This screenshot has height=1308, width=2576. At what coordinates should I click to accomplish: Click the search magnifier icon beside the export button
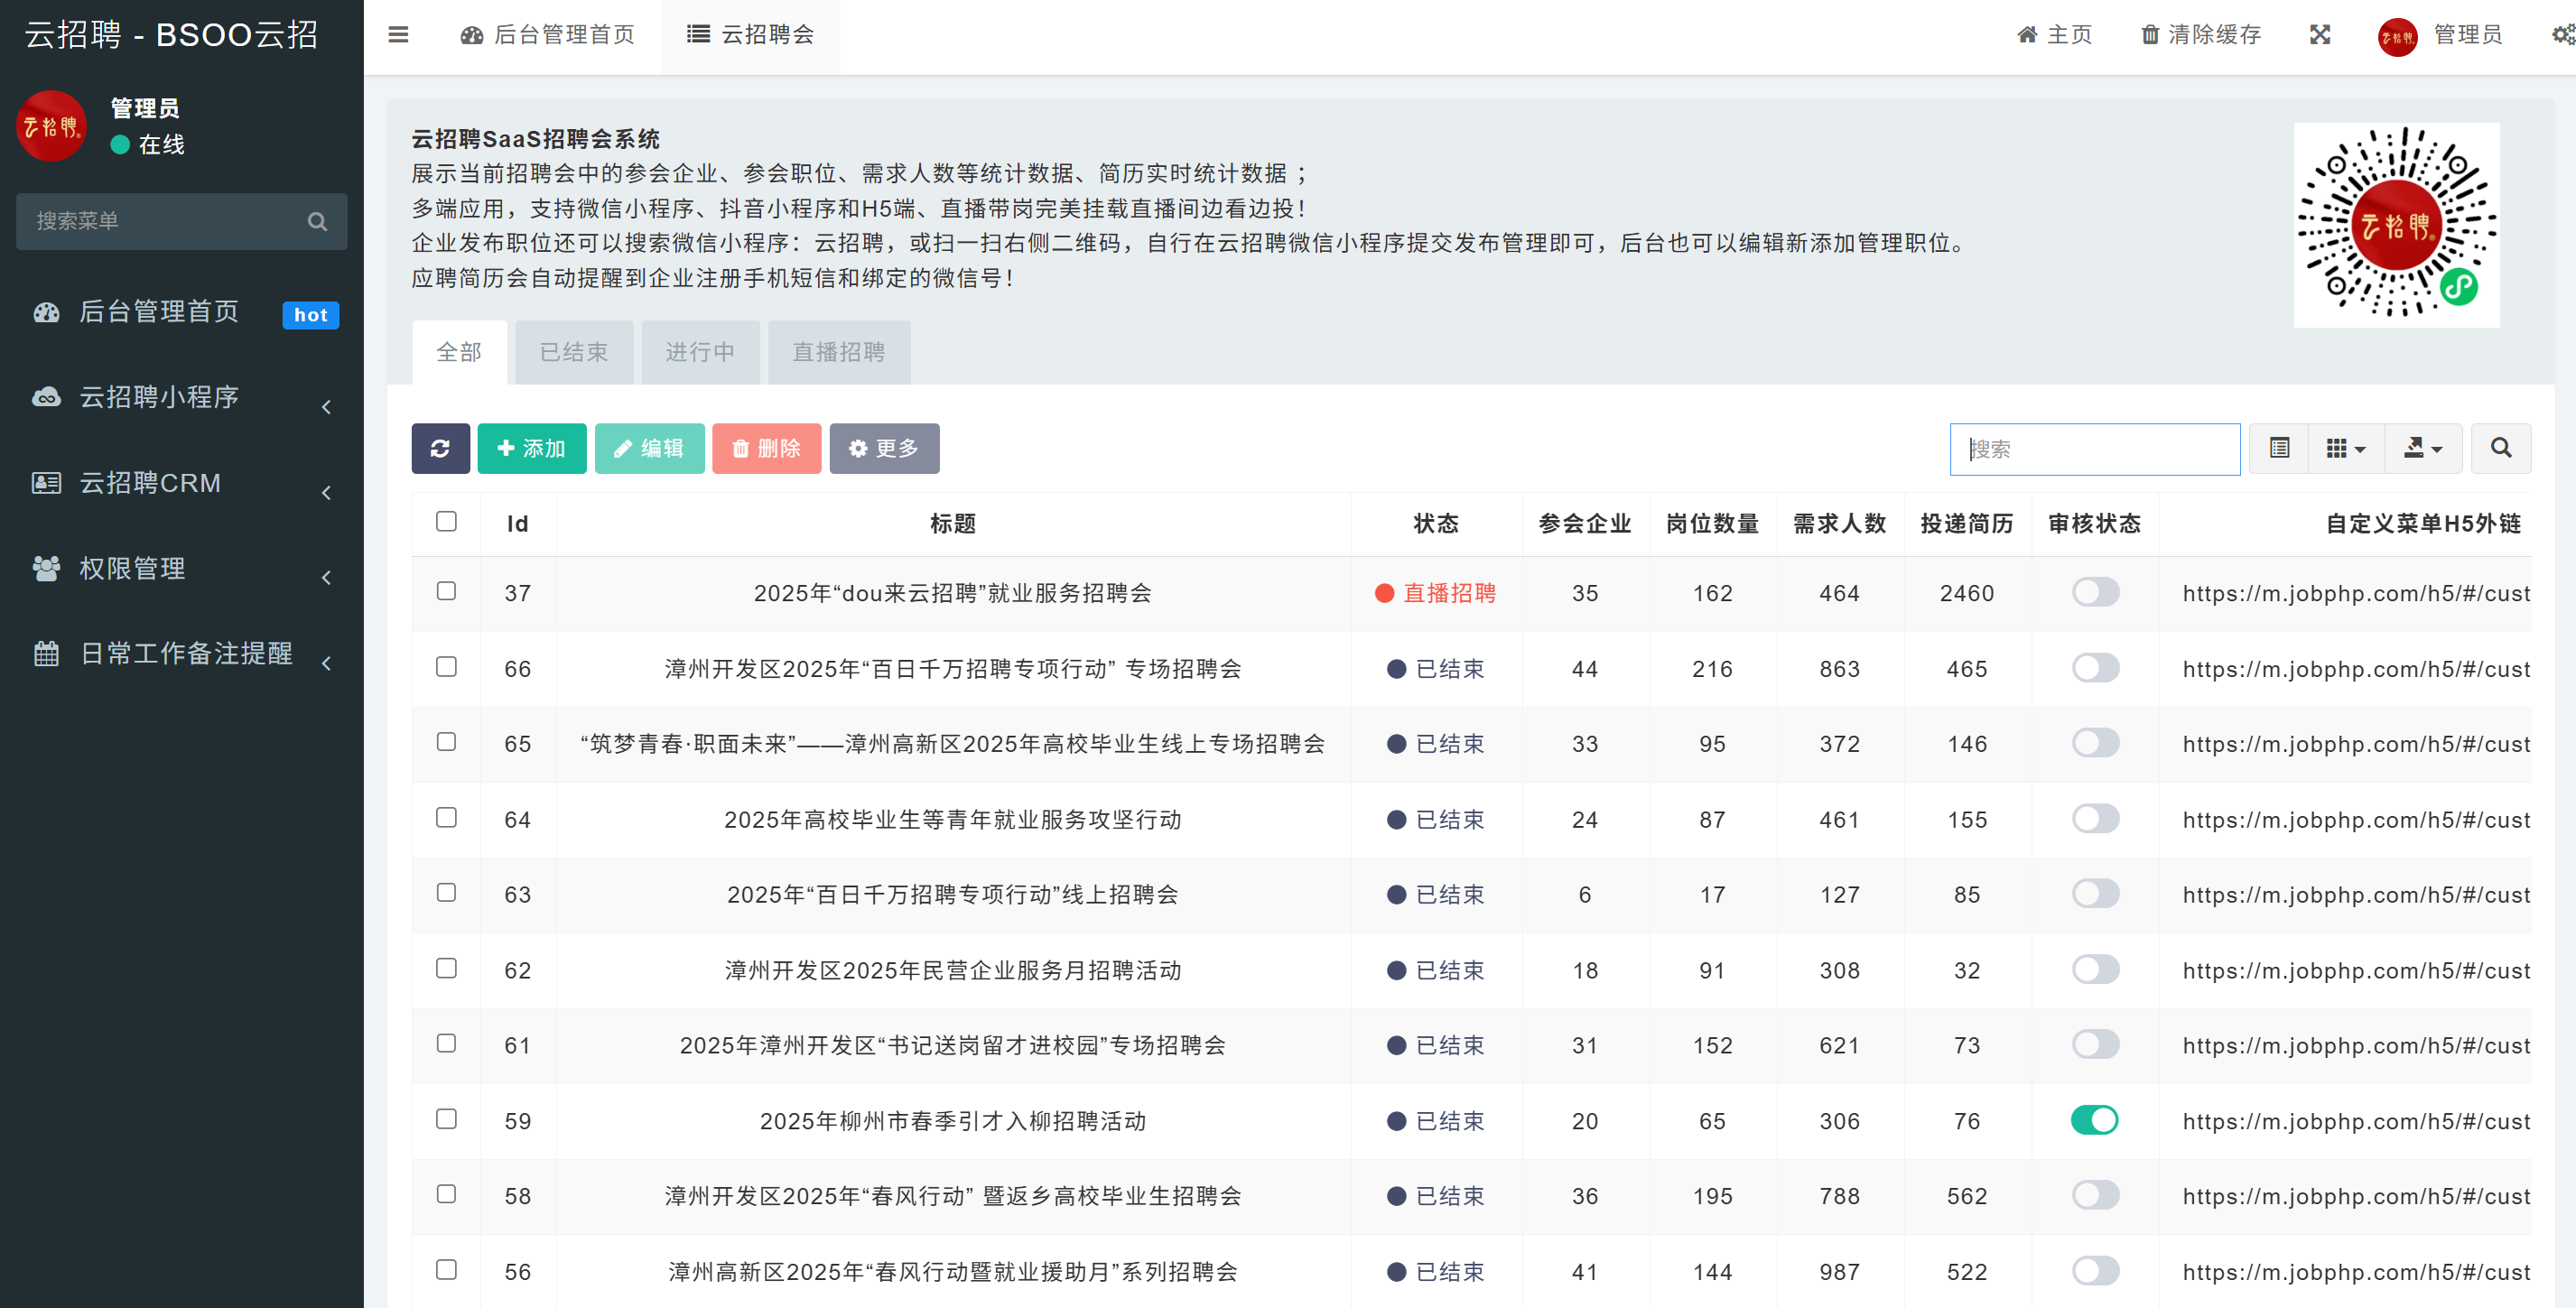pyautogui.click(x=2501, y=448)
